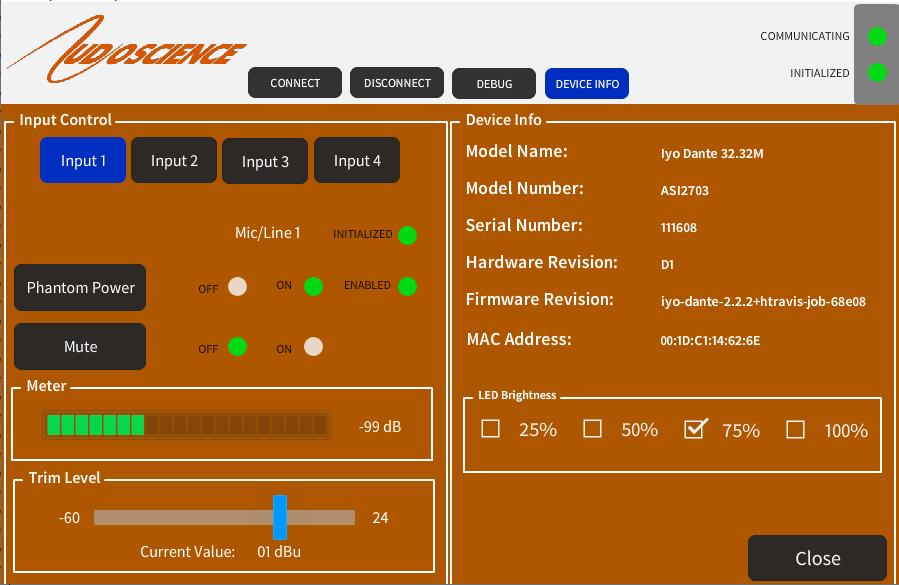The image size is (899, 585).
Task: Click the Mic/Line 1 Initialized indicator
Action: [407, 235]
